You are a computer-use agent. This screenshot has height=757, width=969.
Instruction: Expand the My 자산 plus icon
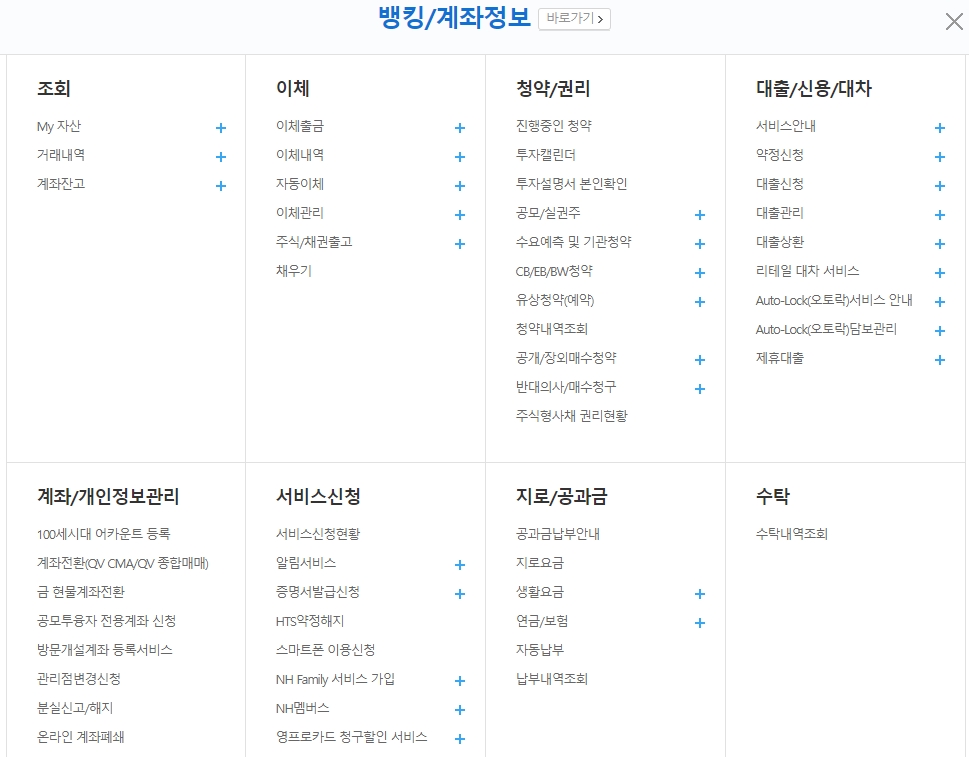pyautogui.click(x=219, y=128)
